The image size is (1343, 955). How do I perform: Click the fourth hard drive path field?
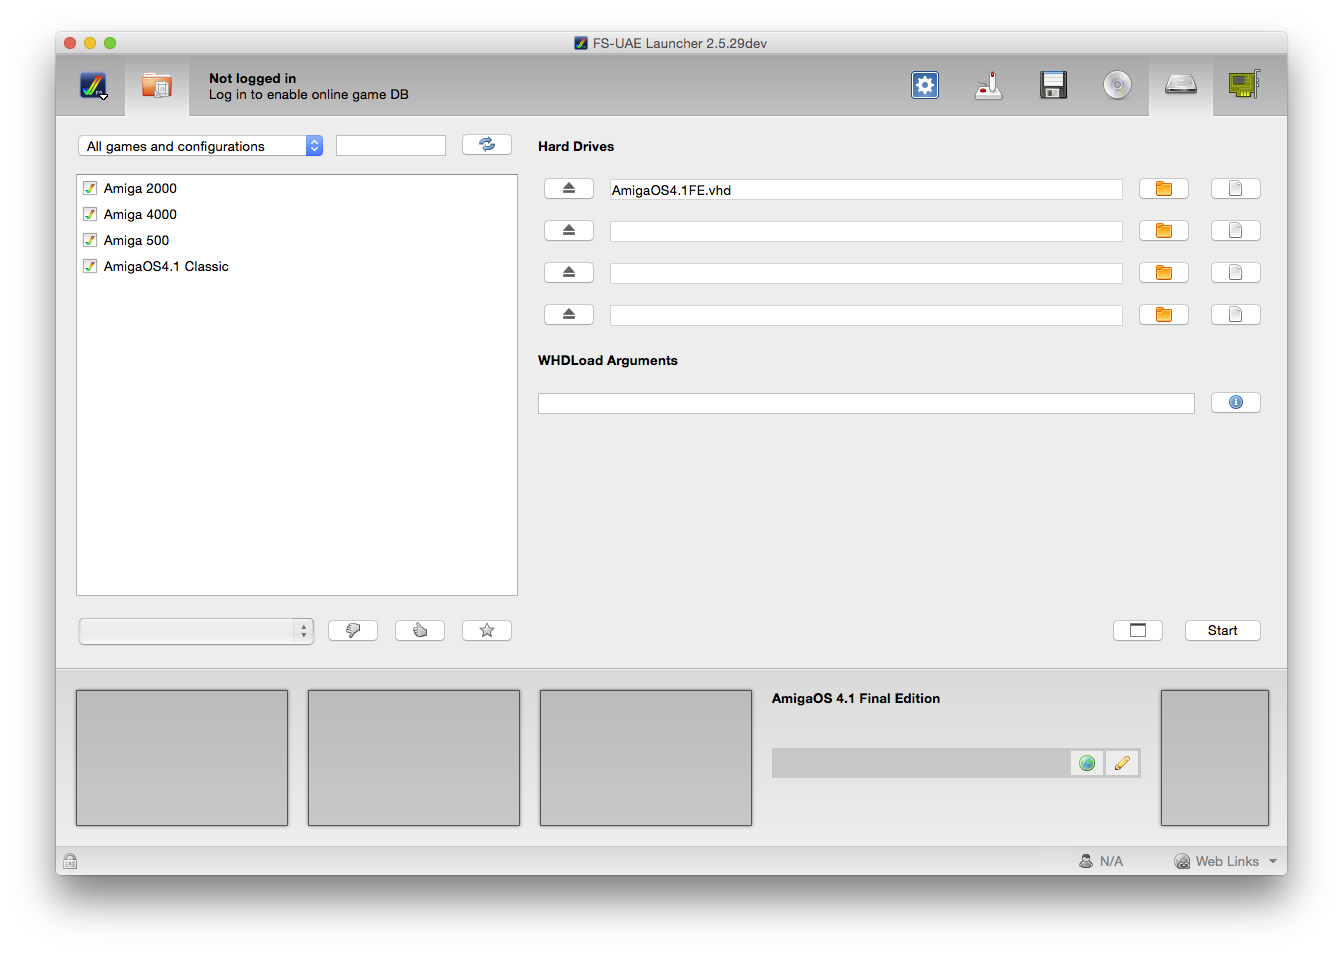point(866,316)
